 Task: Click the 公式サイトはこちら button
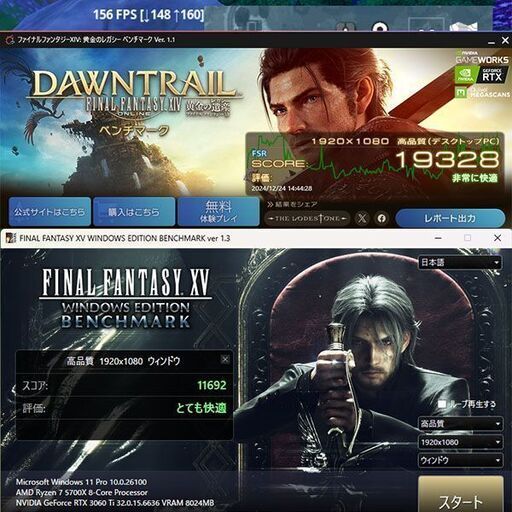[50, 212]
